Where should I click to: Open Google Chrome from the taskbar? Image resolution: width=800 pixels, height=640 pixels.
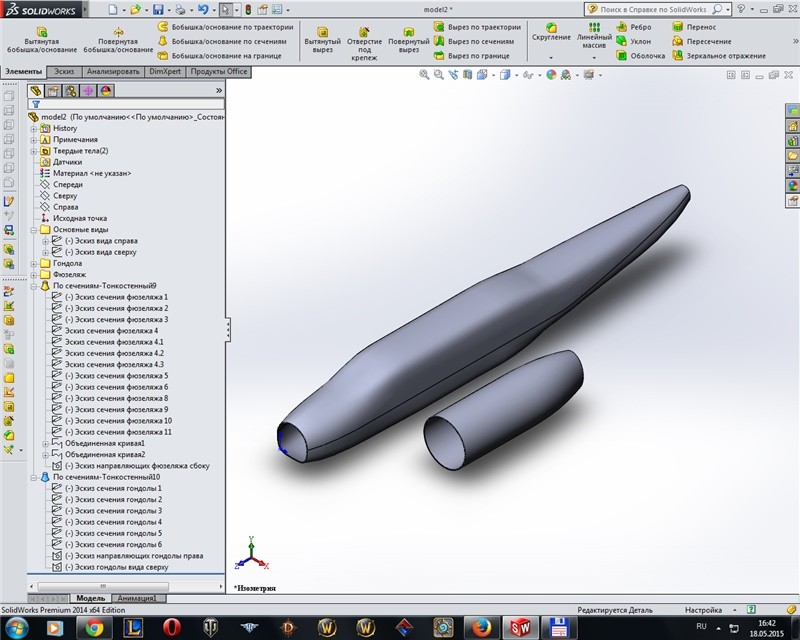[x=94, y=627]
